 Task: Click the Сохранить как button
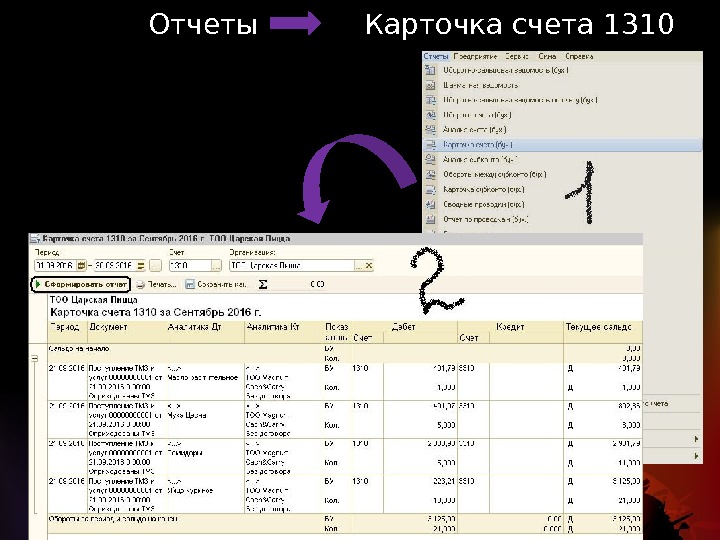click(216, 285)
